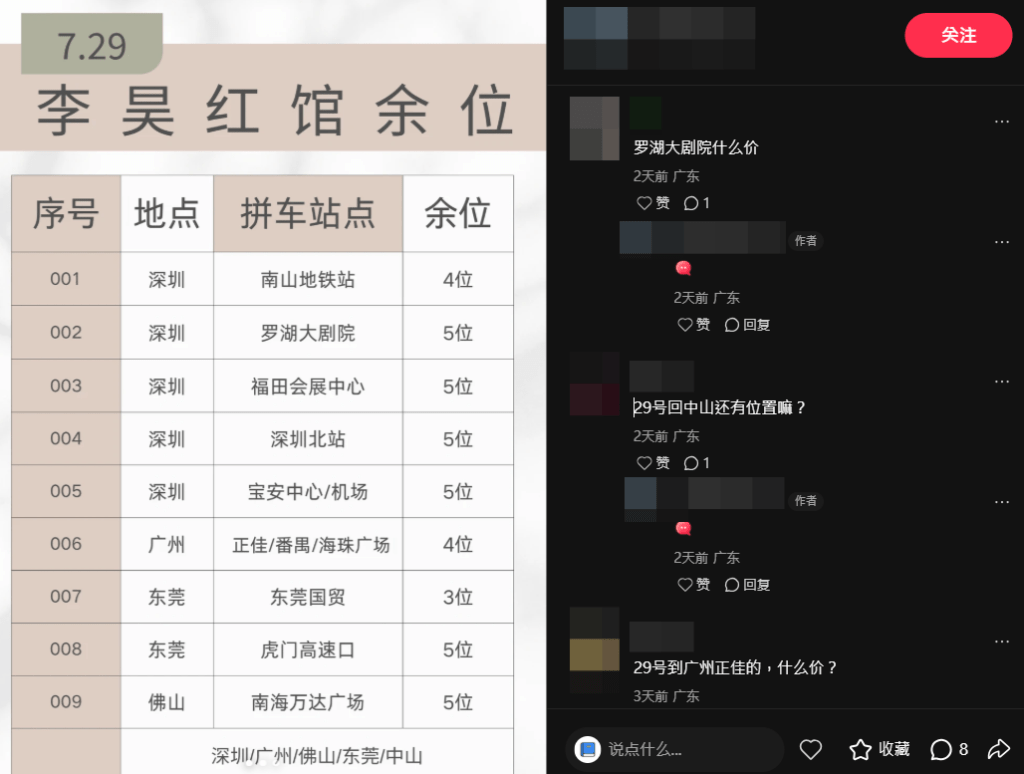Click cell 深圳北站
The image size is (1024, 774).
pyautogui.click(x=308, y=439)
